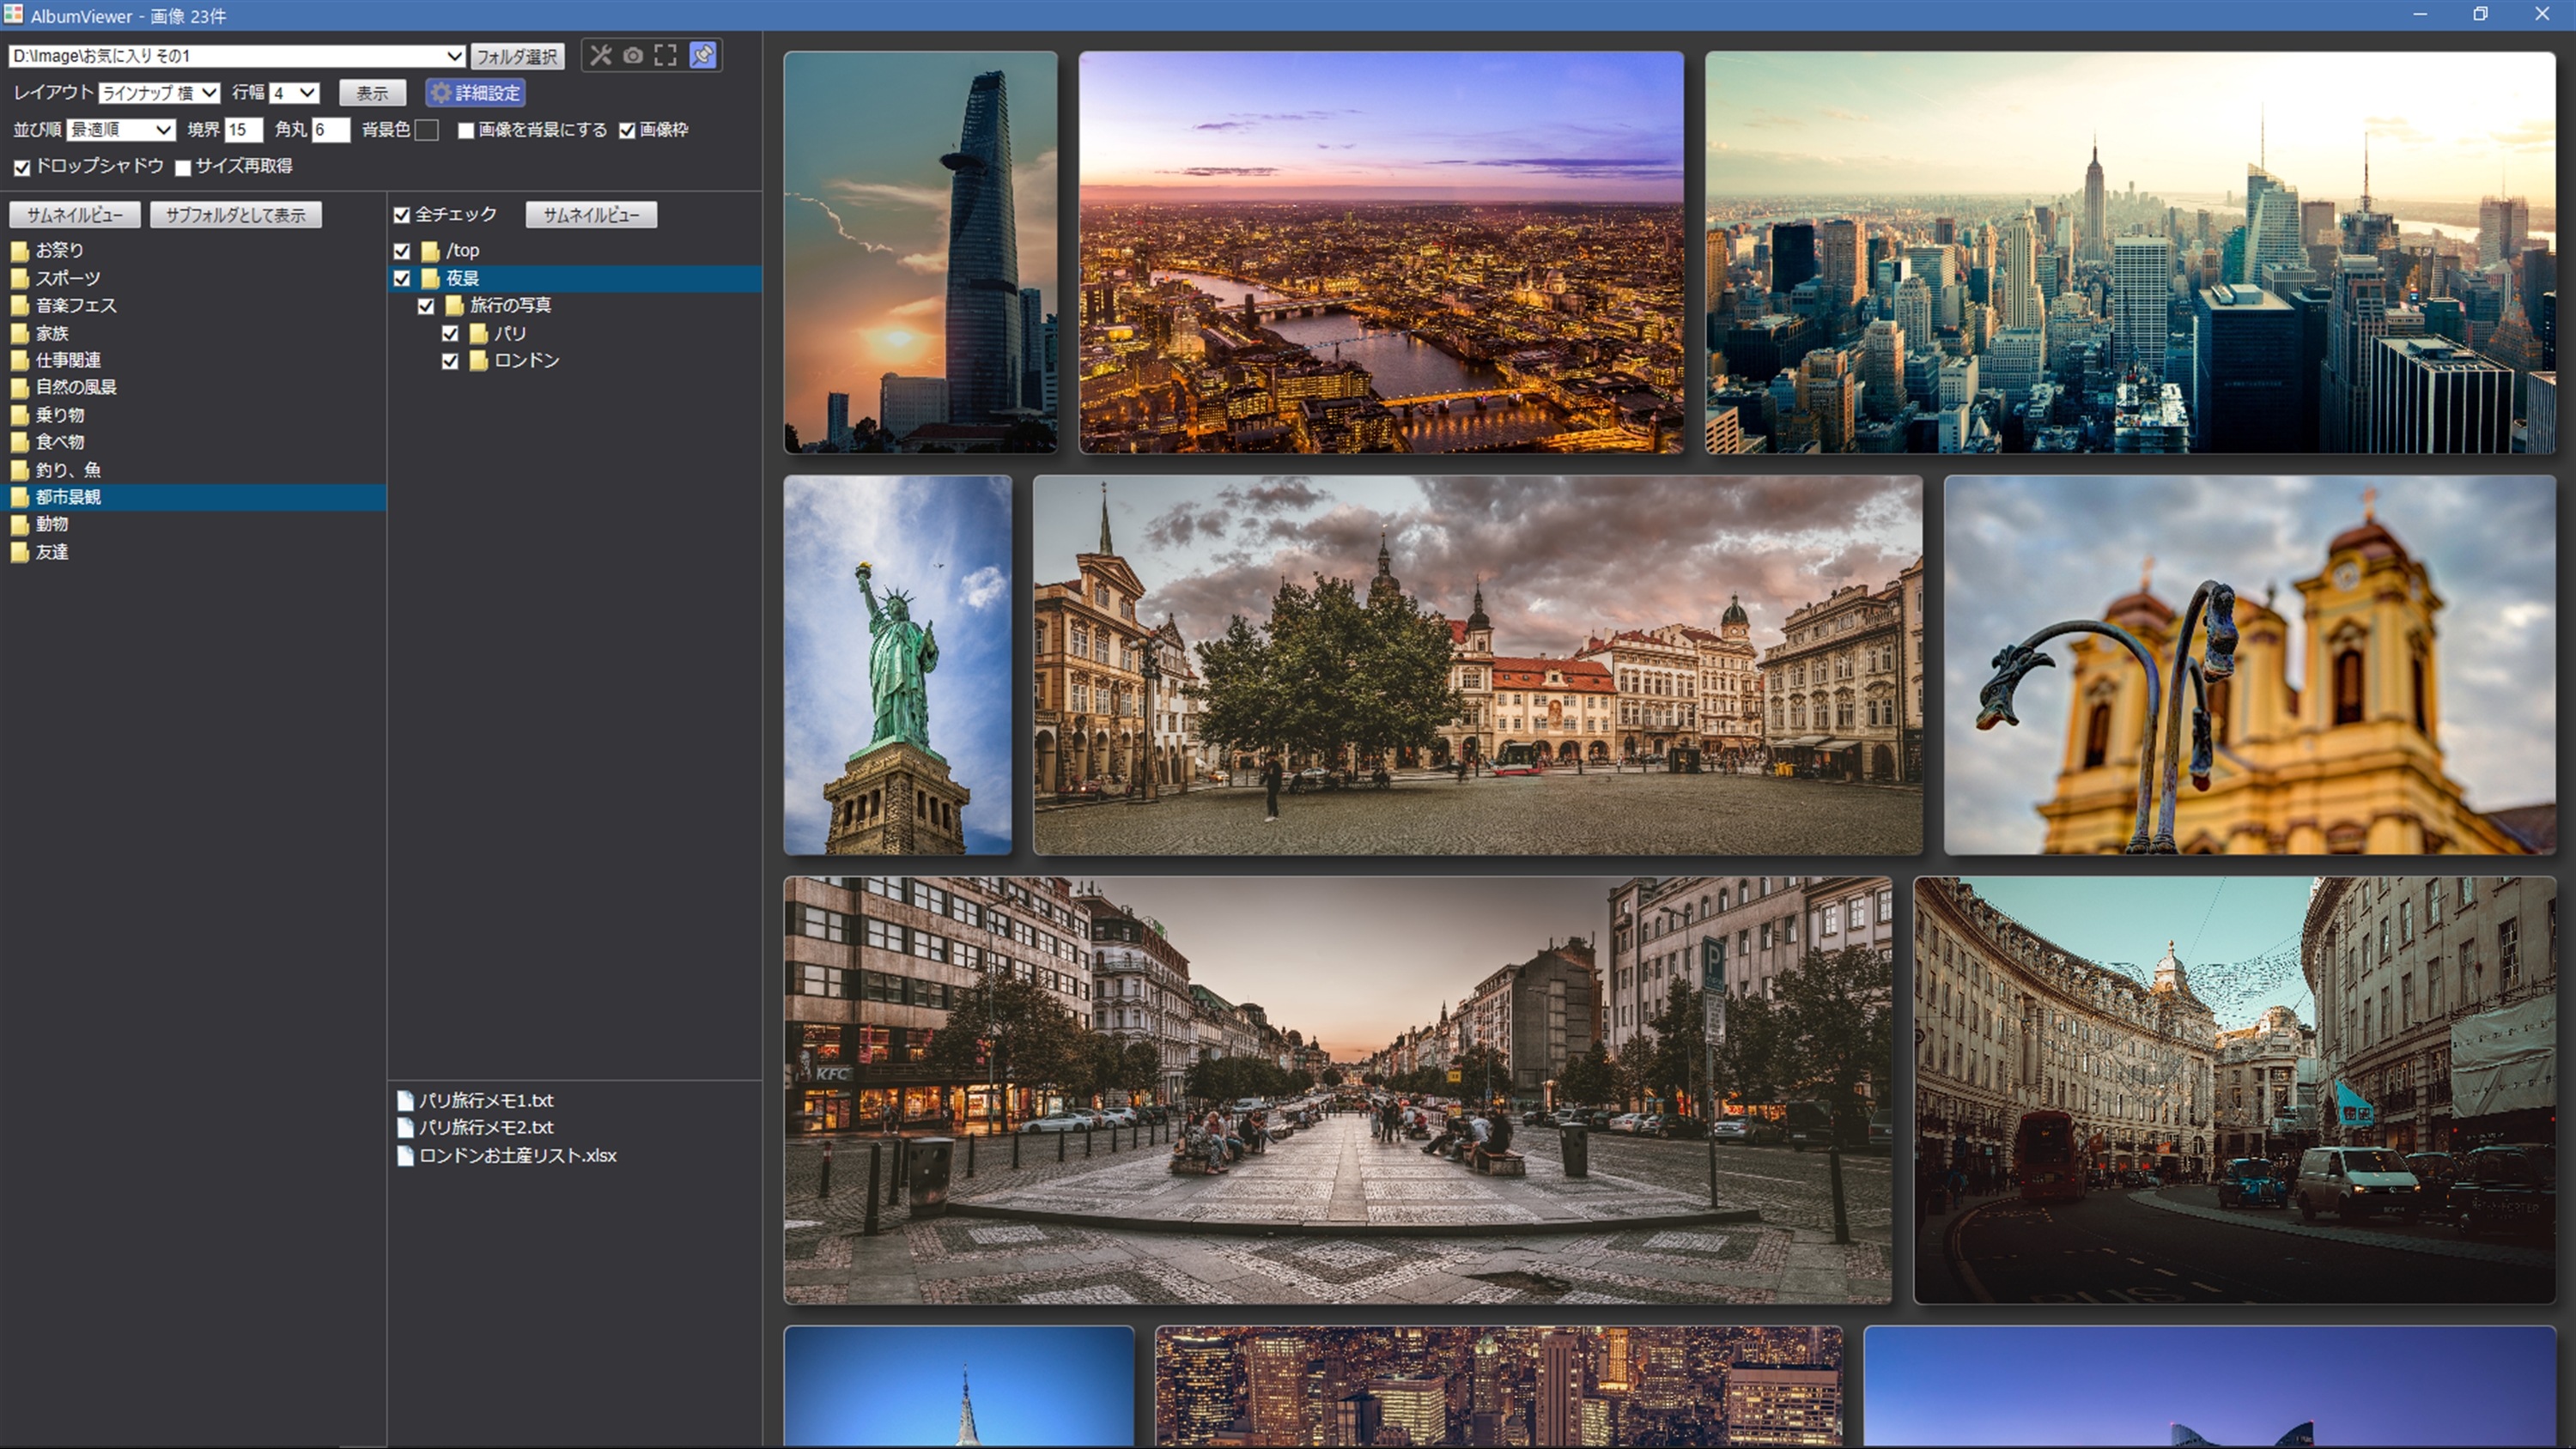Toggle the pushpin pin icon
Screen dimensions: 2576x1449
point(703,55)
